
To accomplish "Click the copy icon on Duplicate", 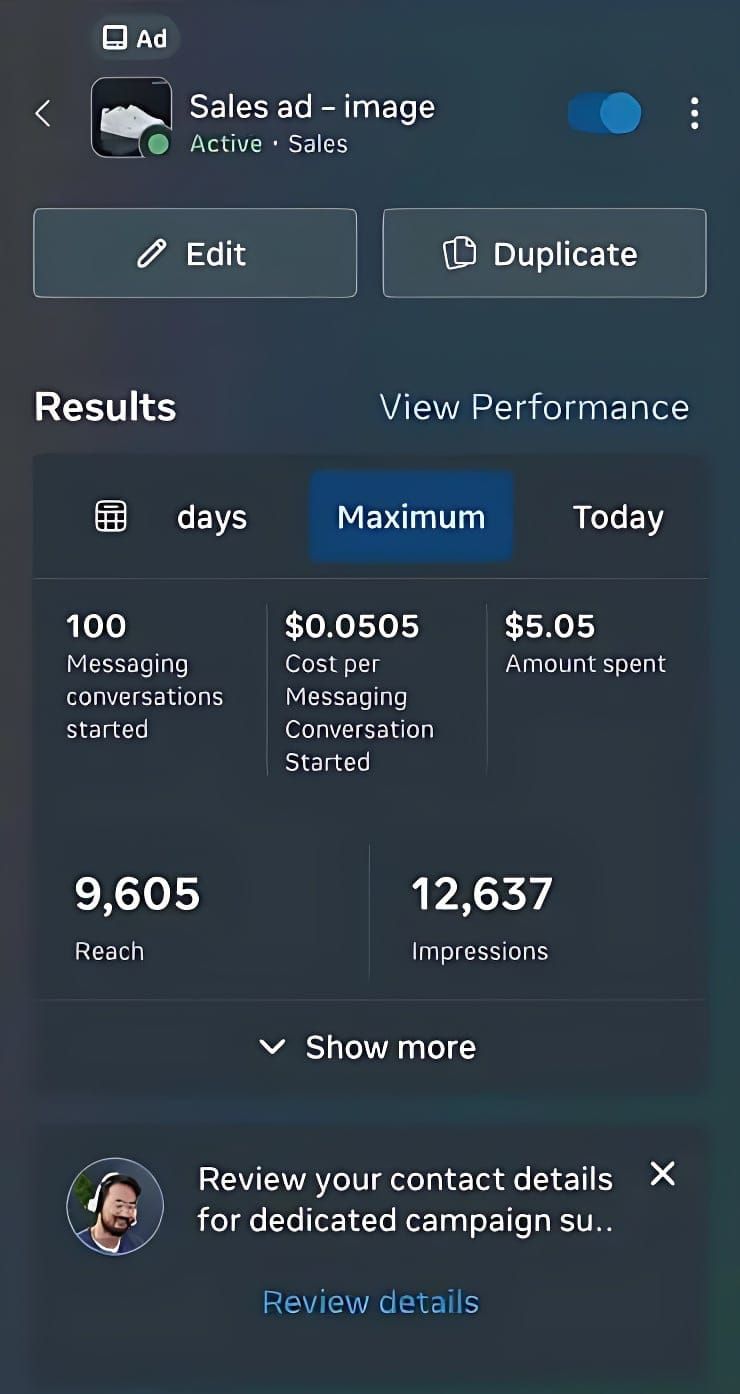I will 459,253.
